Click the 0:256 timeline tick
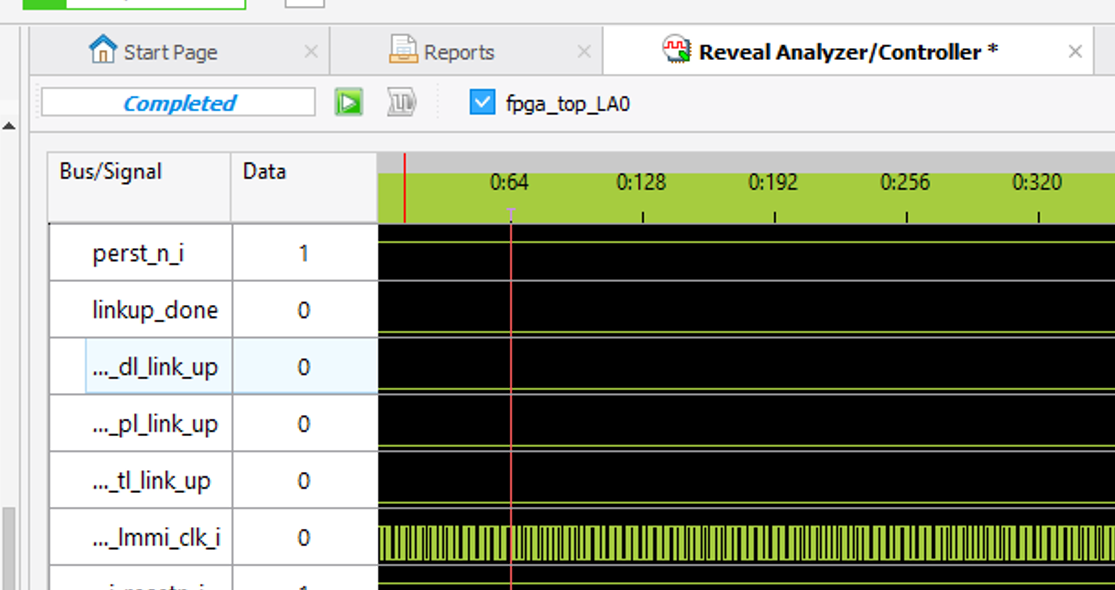 (906, 183)
